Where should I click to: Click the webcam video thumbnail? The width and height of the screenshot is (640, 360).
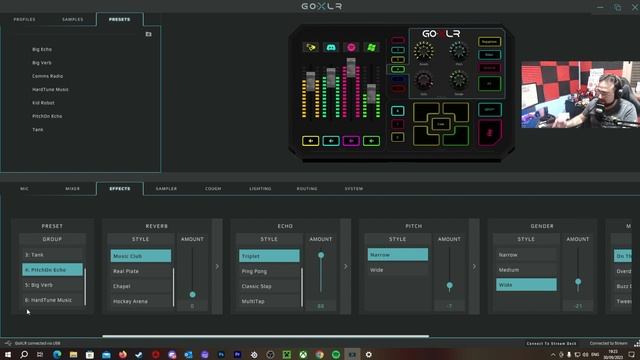point(580,95)
